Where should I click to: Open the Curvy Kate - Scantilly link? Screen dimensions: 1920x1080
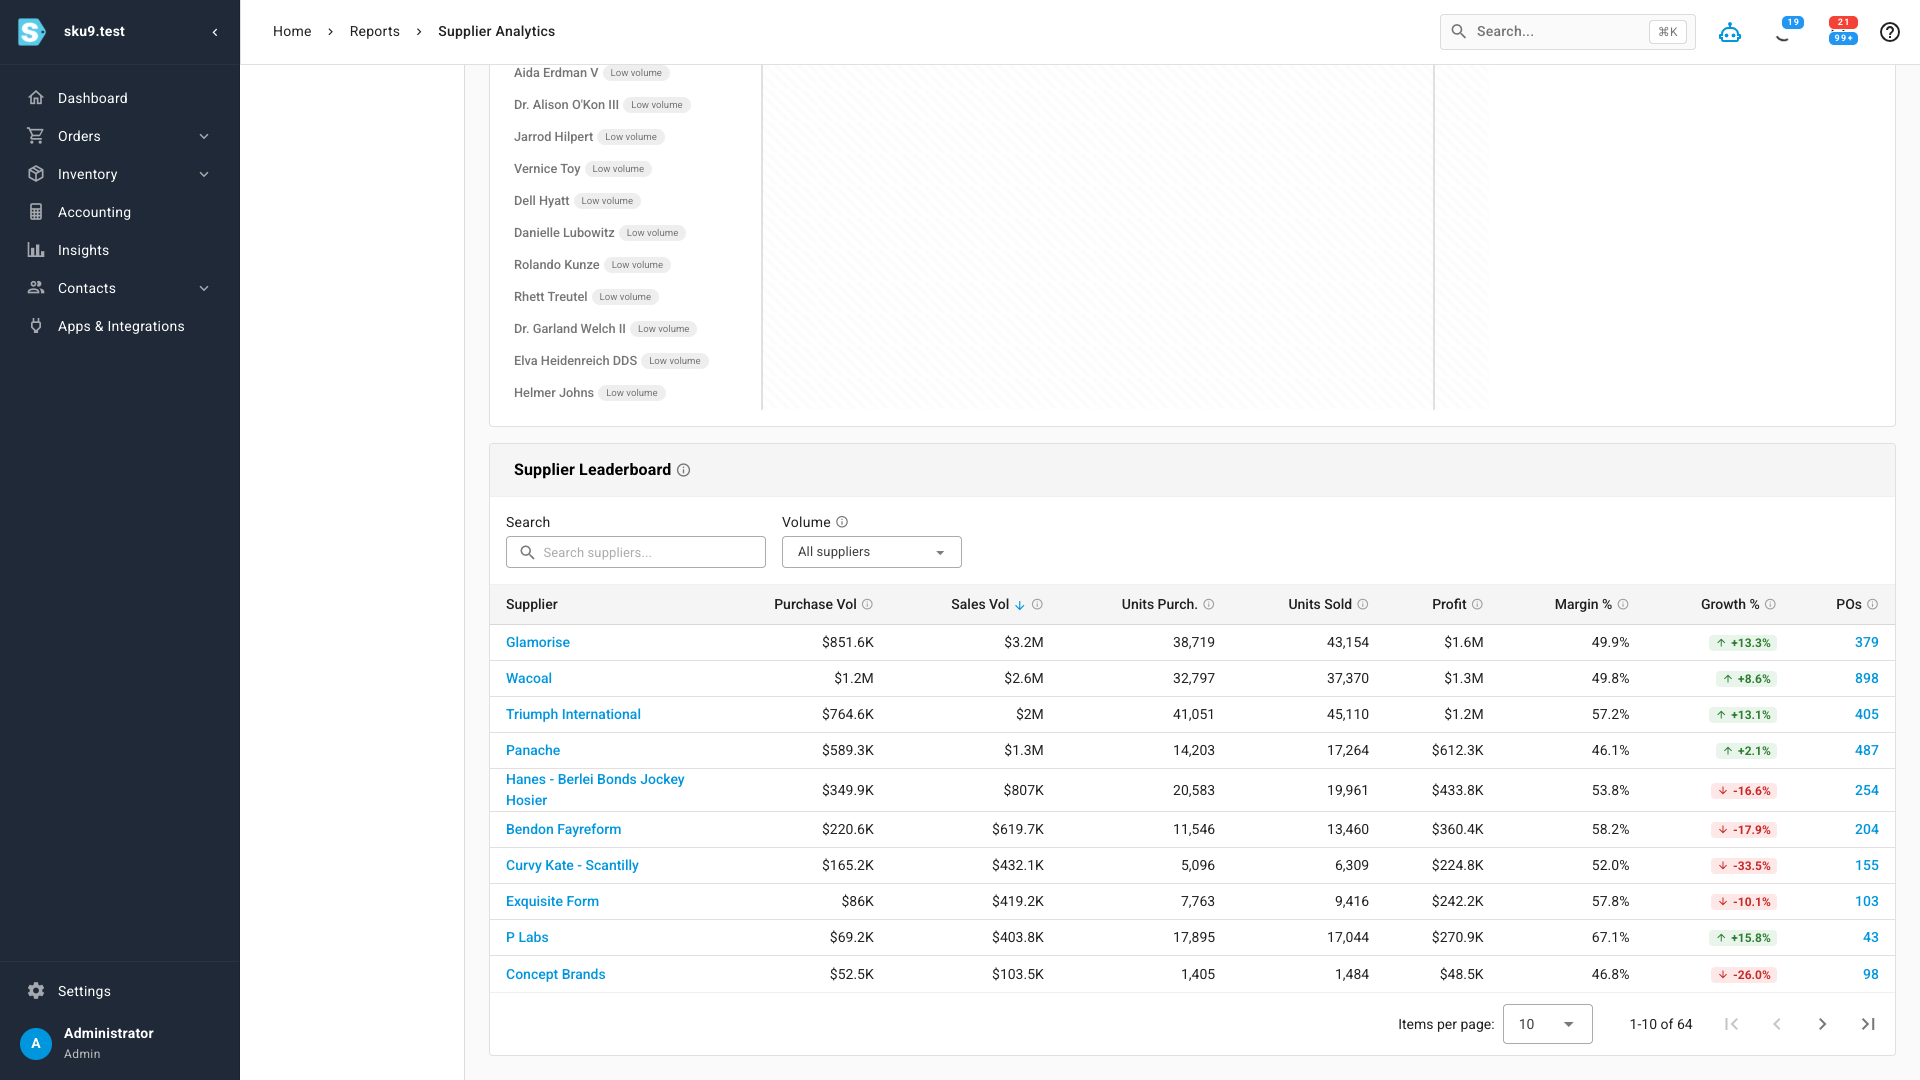(572, 865)
